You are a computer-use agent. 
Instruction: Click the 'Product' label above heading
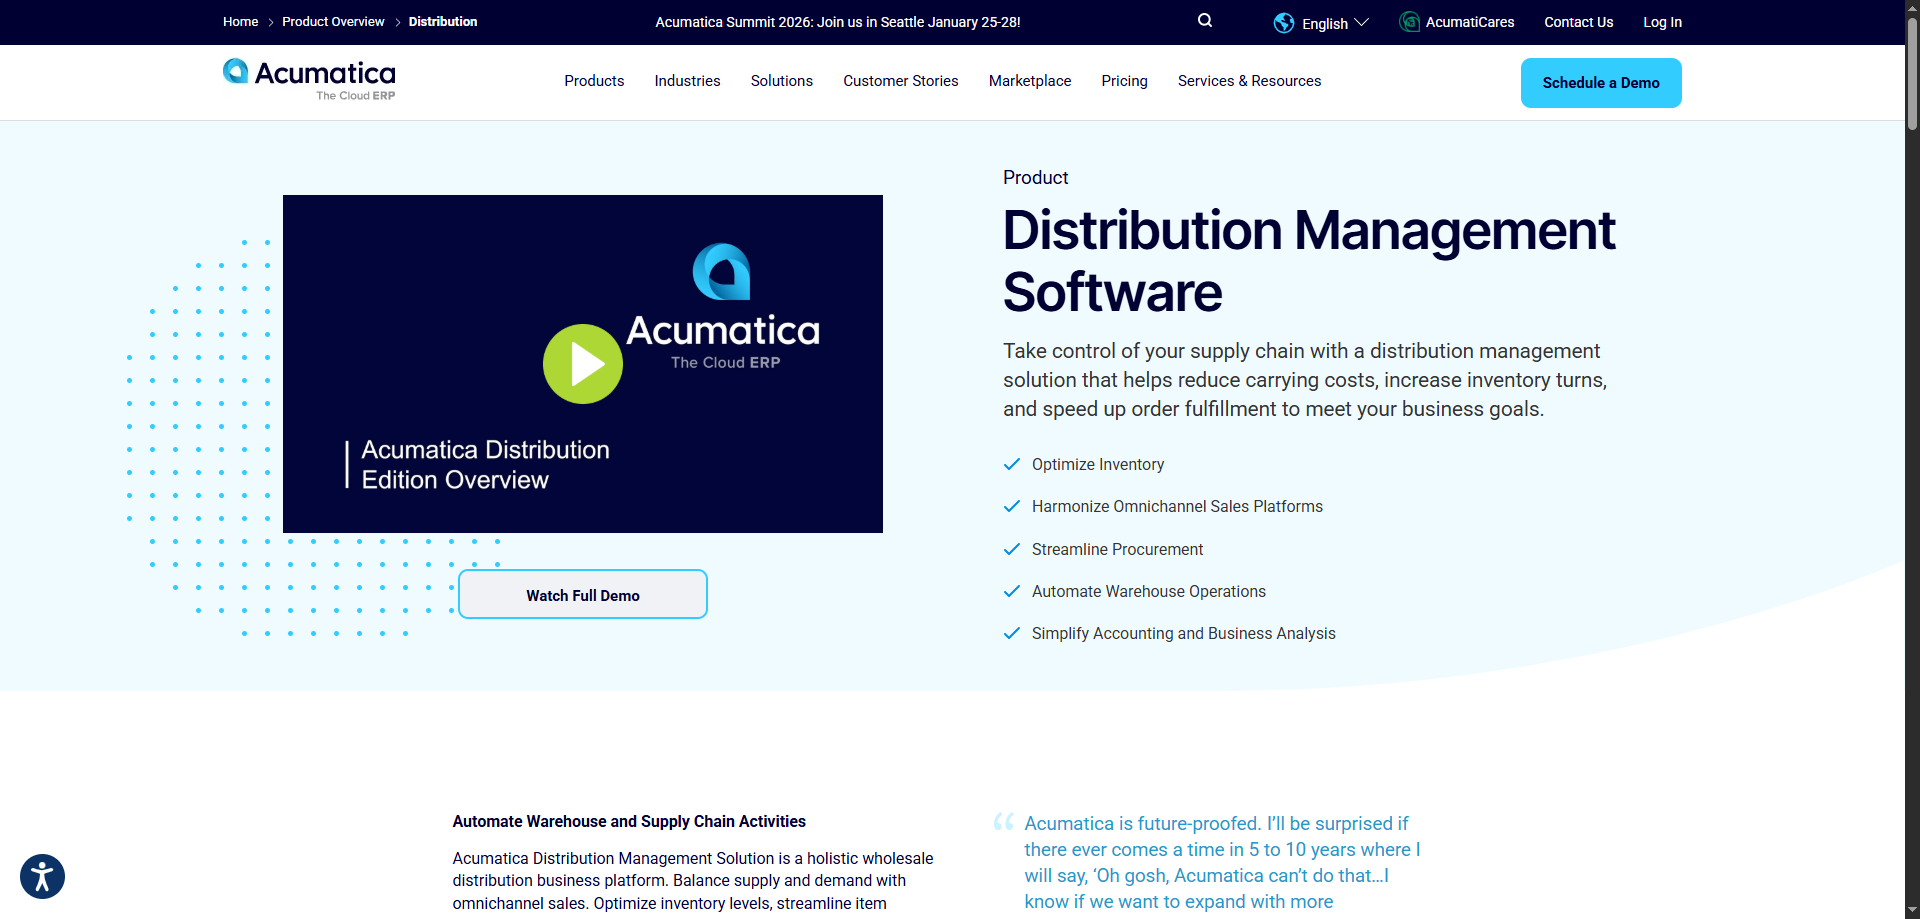click(1036, 177)
